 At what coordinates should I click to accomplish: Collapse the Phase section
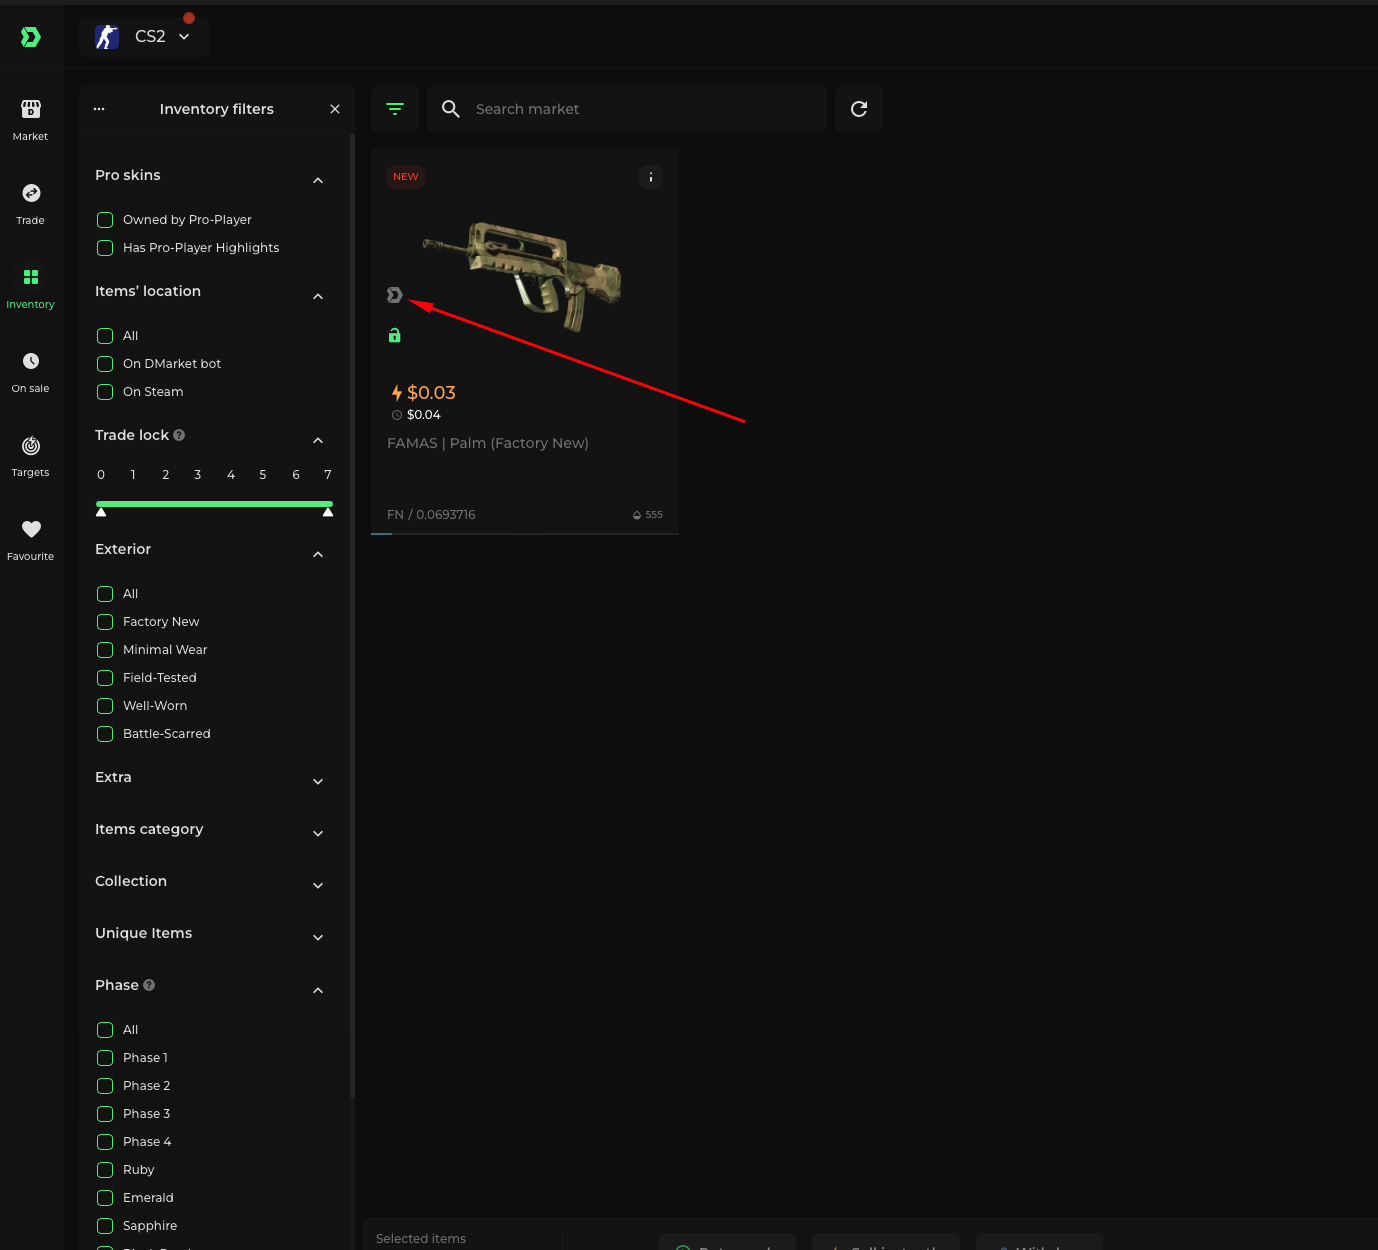pos(318,991)
